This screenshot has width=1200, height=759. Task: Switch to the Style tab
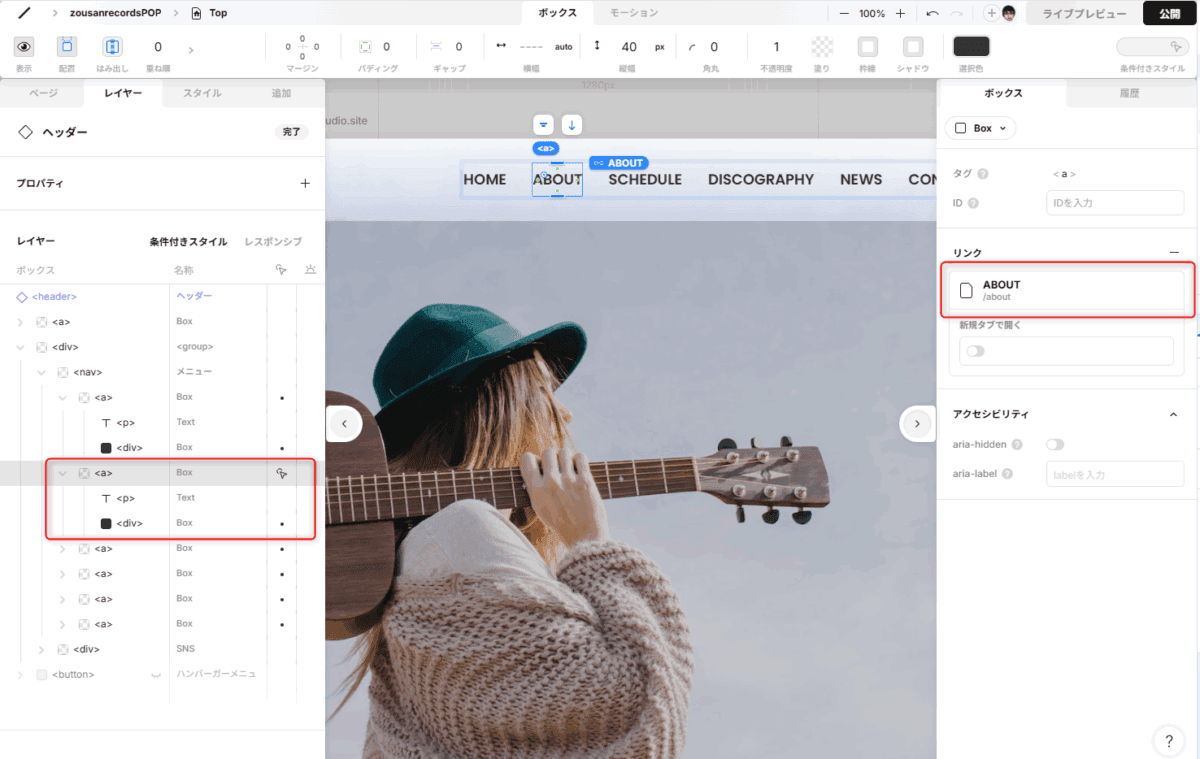202,93
